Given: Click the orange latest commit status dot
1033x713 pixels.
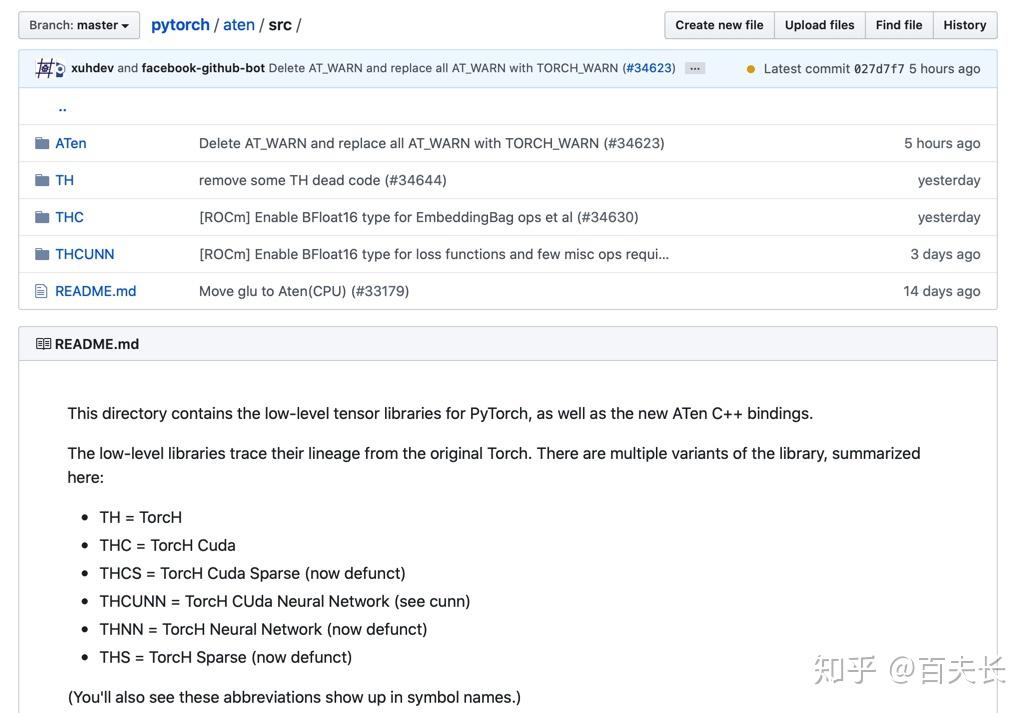Looking at the screenshot, I should click(753, 68).
